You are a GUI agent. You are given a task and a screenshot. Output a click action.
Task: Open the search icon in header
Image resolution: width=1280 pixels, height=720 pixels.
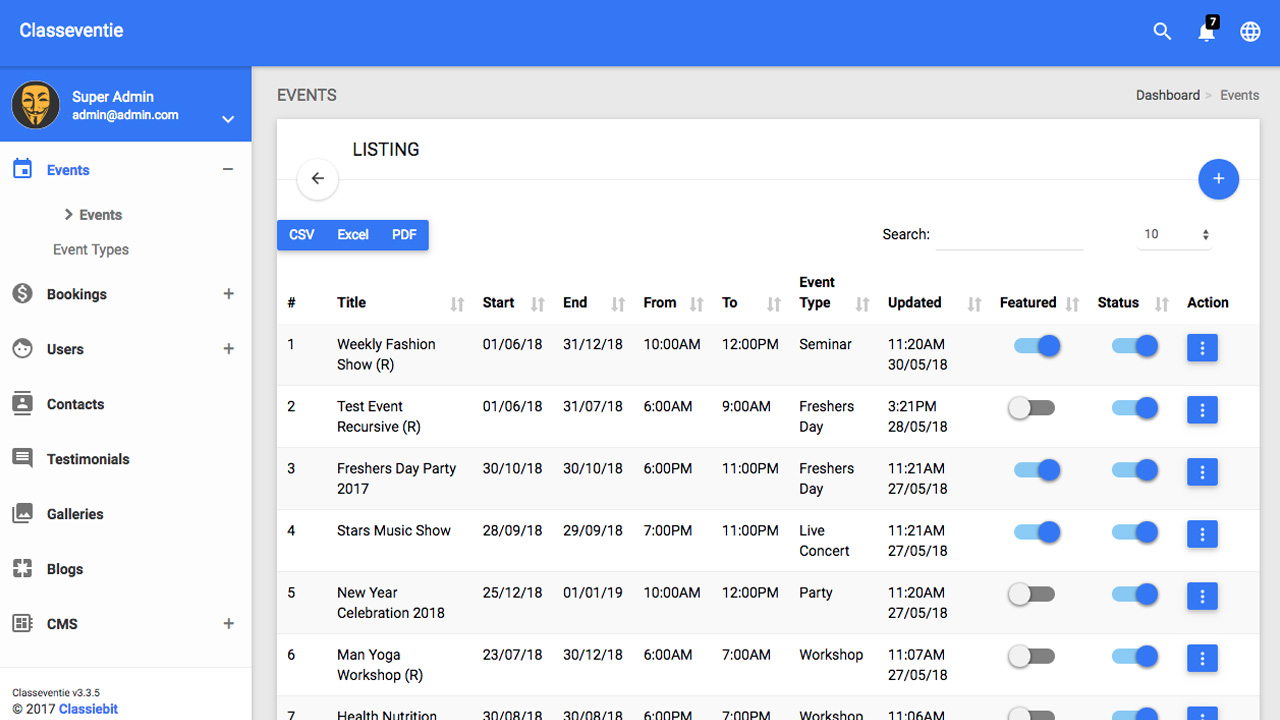pyautogui.click(x=1162, y=31)
